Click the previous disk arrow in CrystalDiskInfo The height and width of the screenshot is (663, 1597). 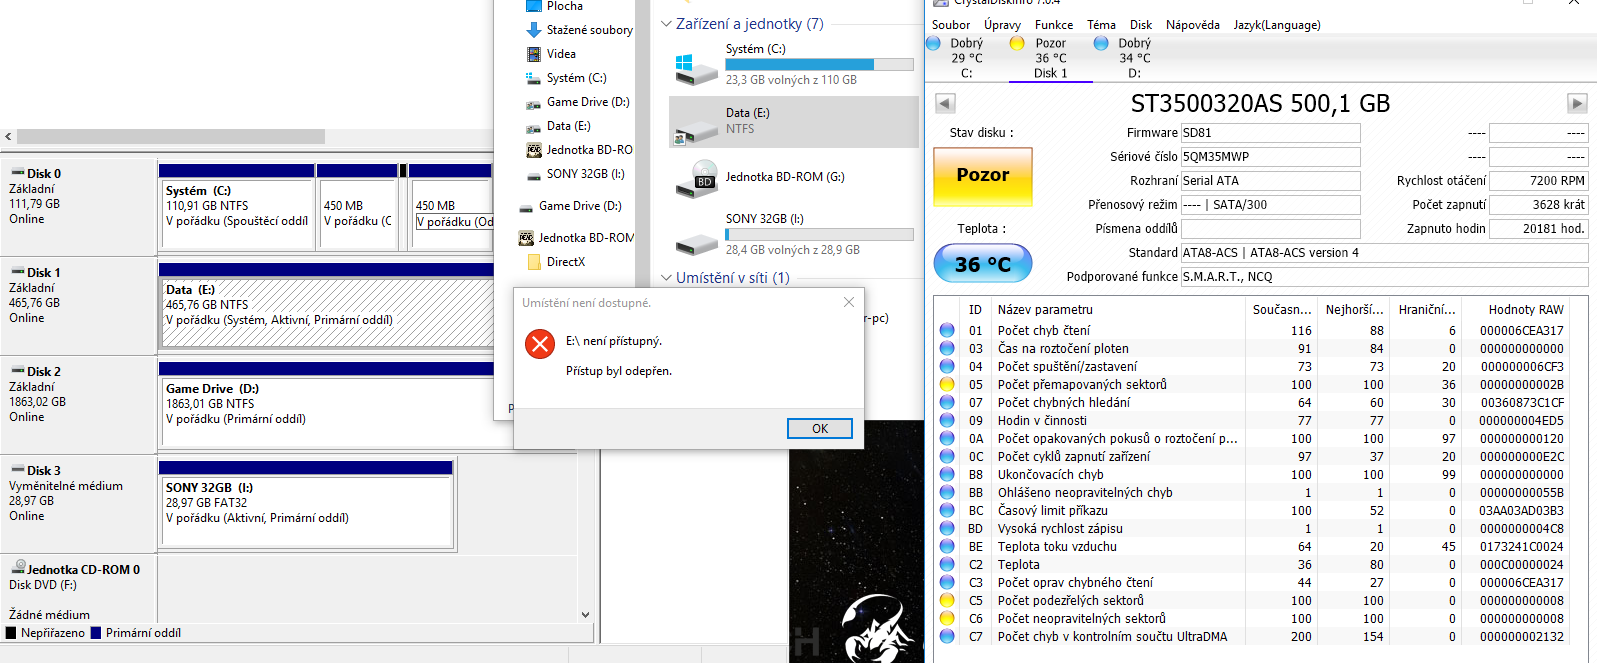click(x=945, y=103)
